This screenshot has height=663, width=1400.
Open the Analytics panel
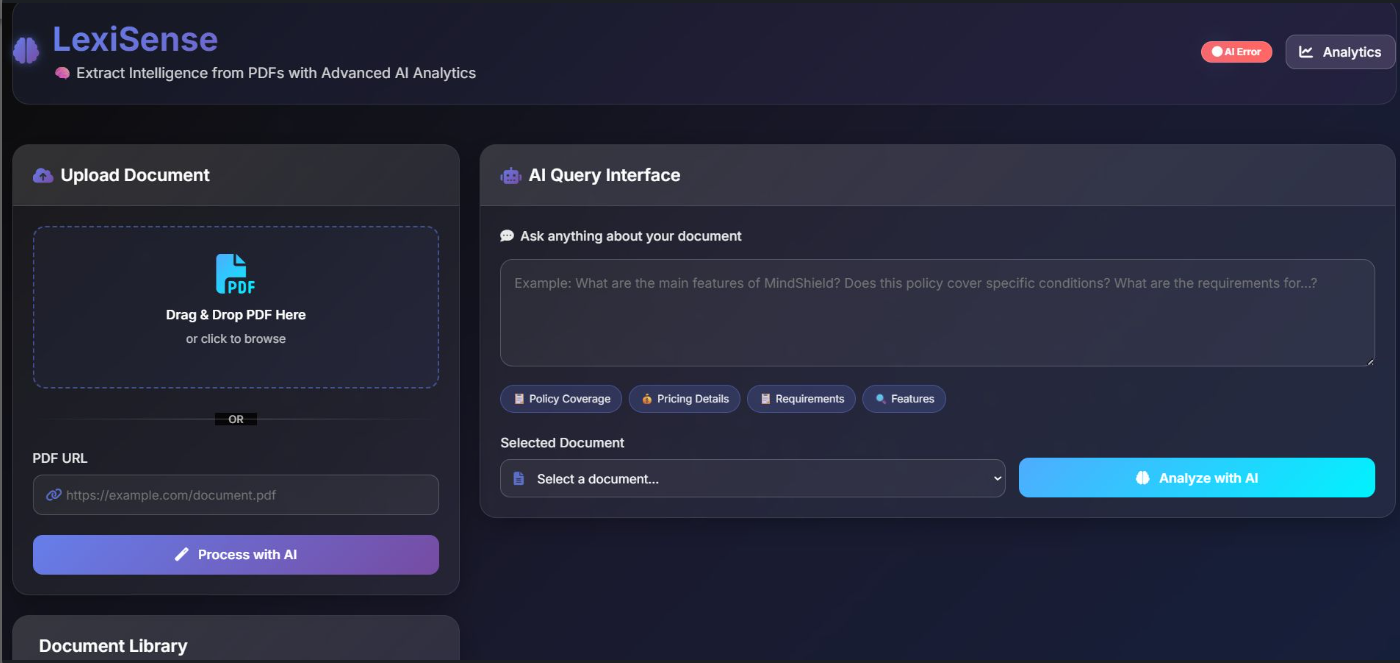[x=1340, y=52]
